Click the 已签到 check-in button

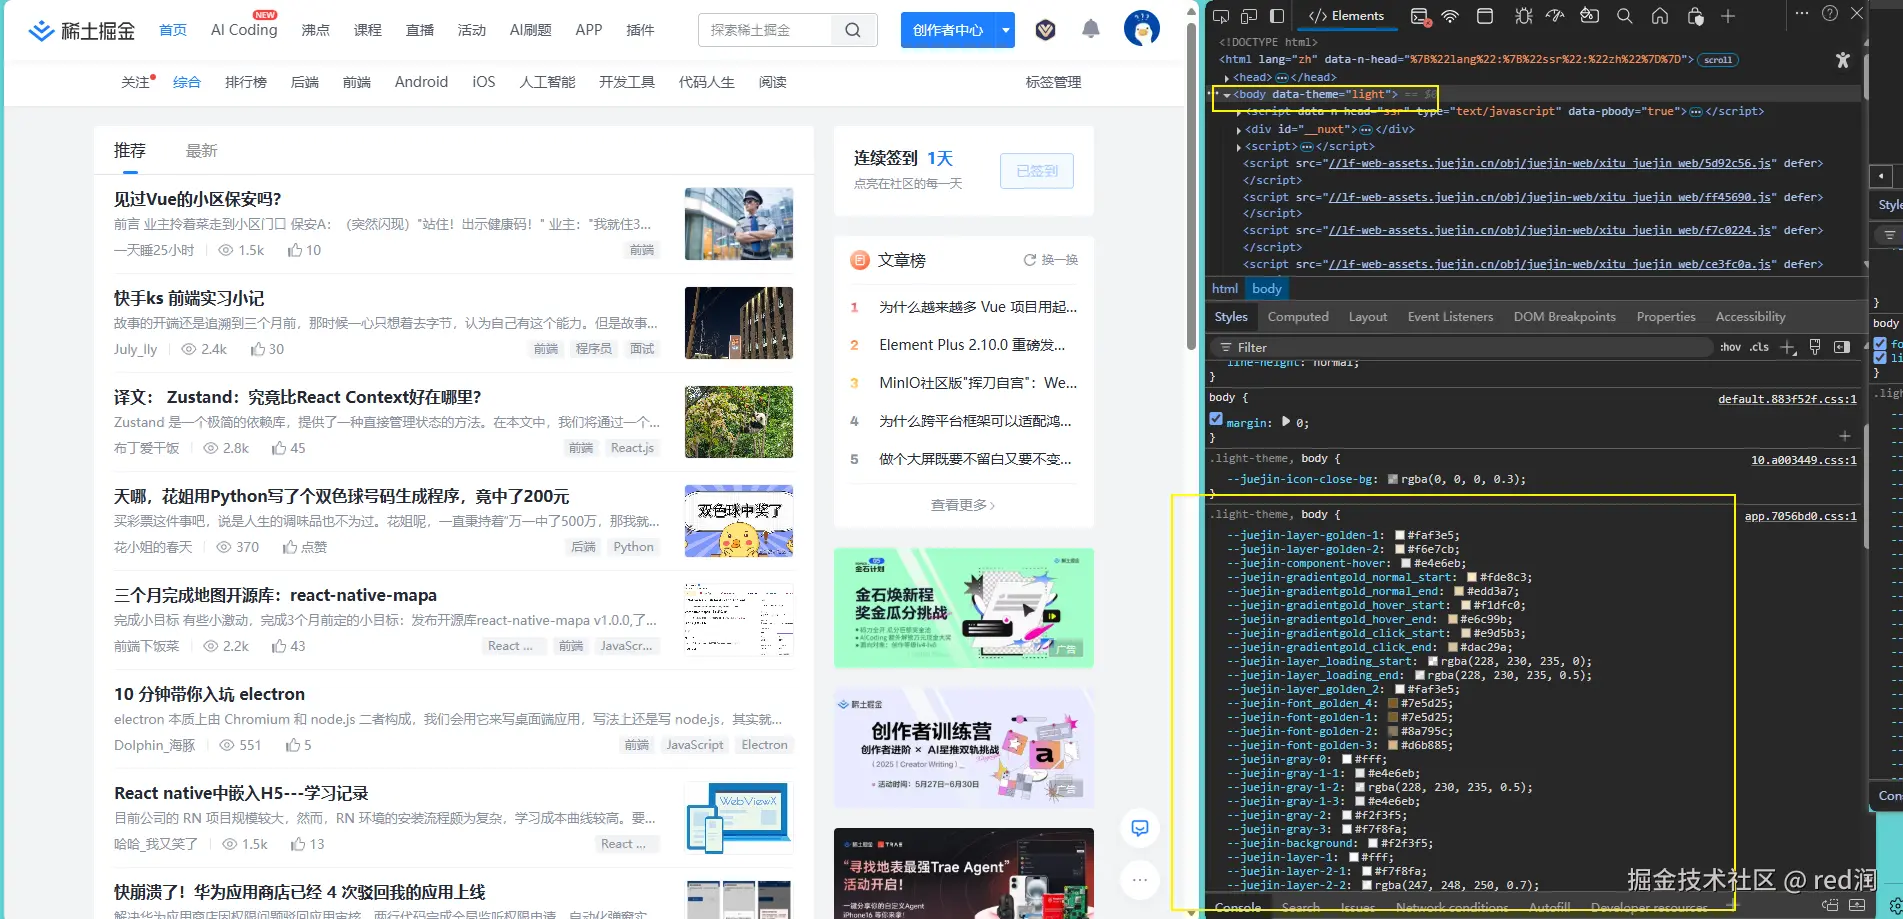[x=1037, y=171]
